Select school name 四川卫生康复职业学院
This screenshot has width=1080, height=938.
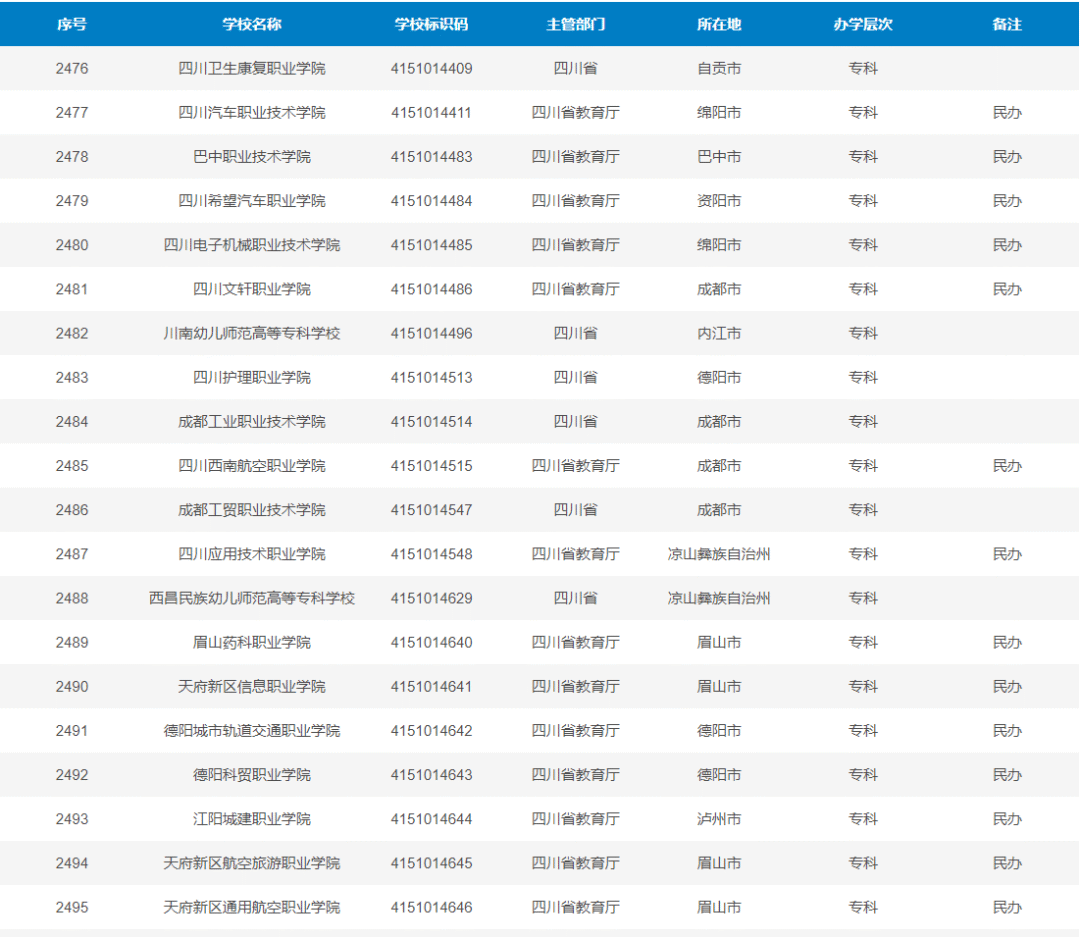click(251, 69)
